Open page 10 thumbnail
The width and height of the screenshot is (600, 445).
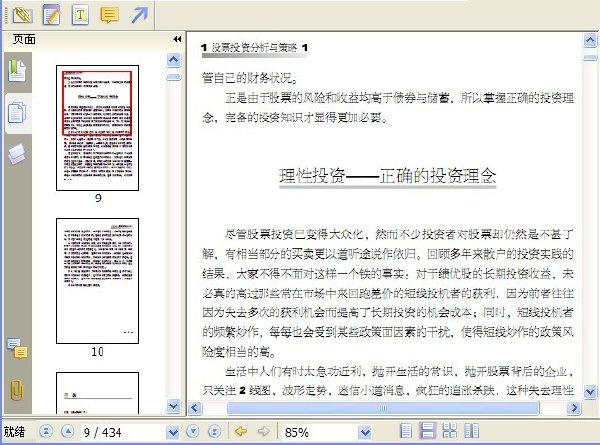click(x=97, y=281)
